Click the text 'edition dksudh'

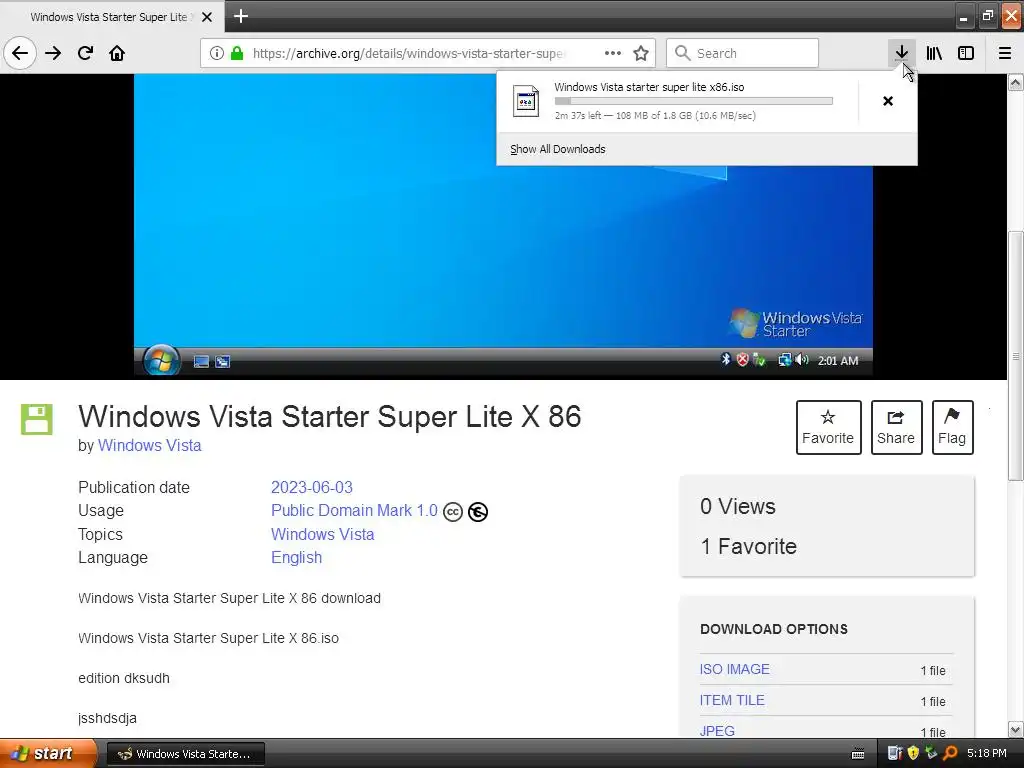(124, 678)
